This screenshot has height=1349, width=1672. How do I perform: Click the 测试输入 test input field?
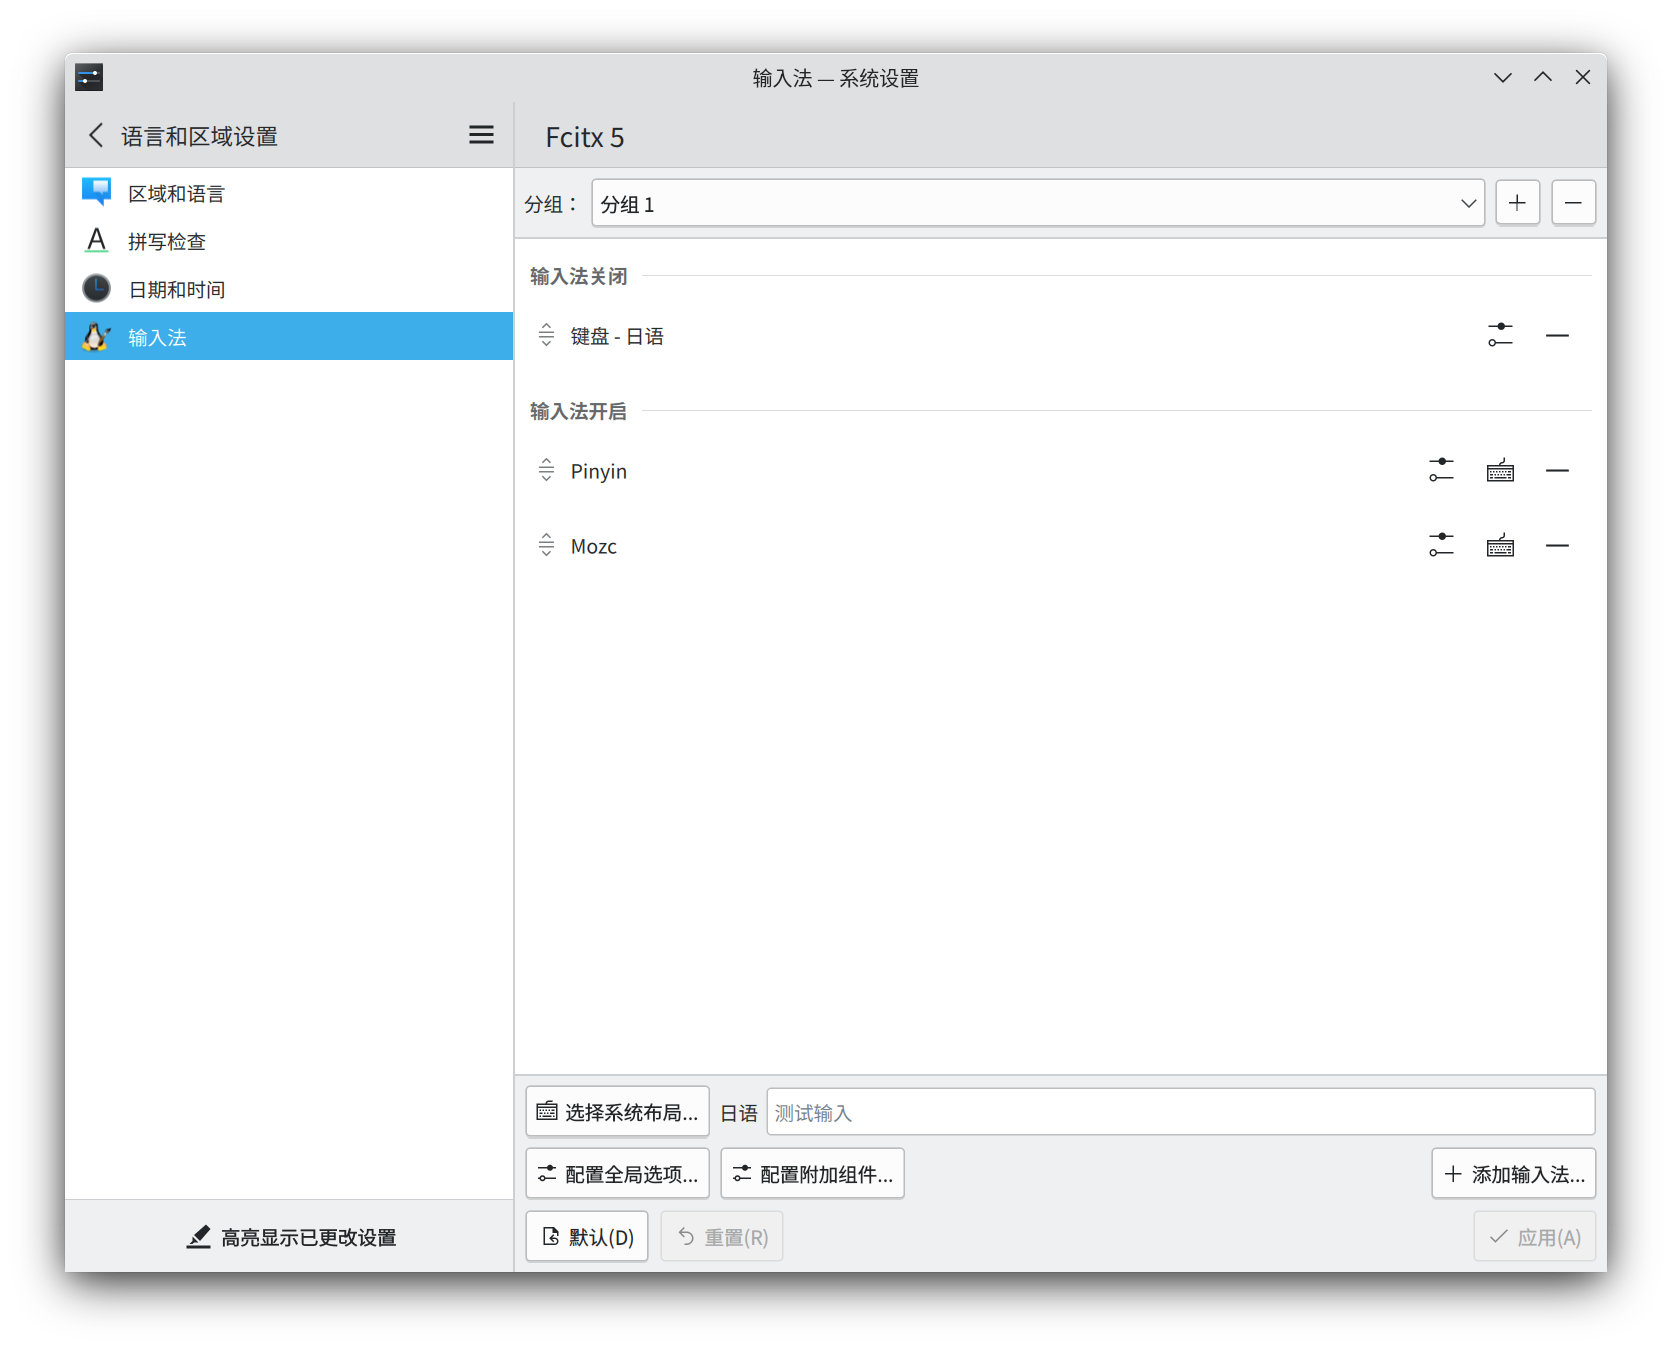pos(1180,1112)
